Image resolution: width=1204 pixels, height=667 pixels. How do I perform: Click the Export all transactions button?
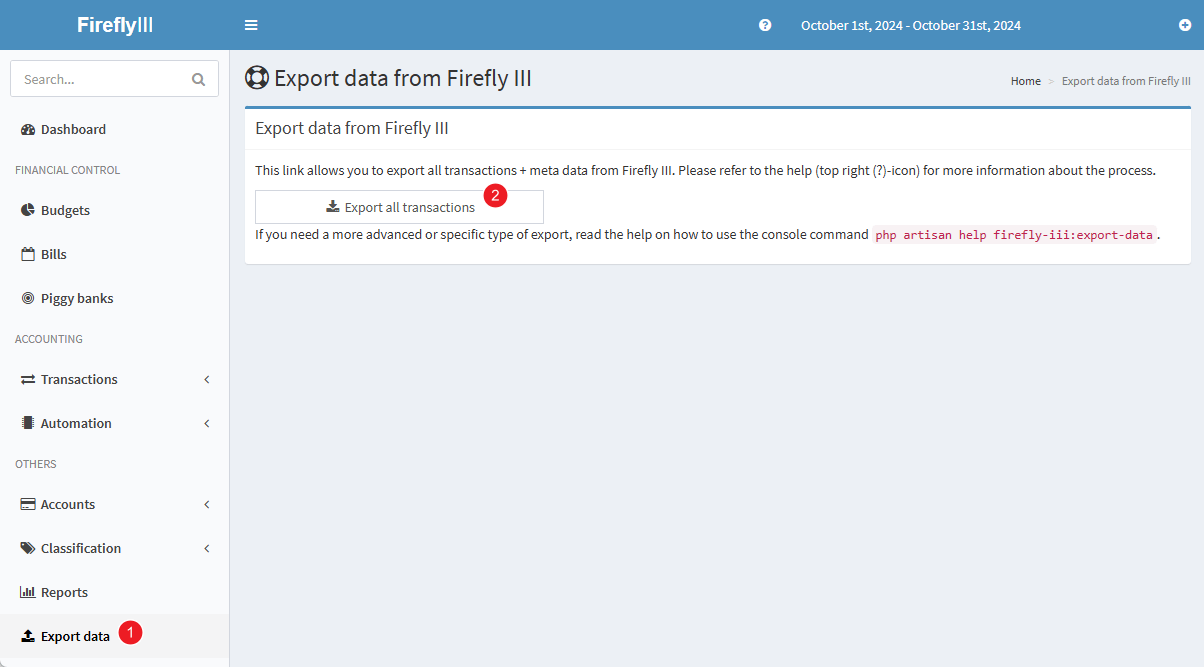(x=399, y=207)
